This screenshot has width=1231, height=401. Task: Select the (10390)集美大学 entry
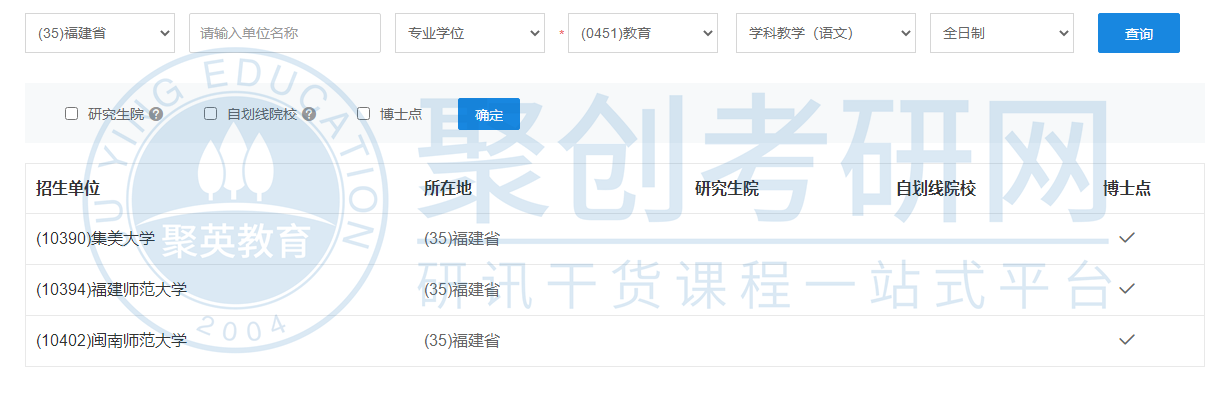95,239
